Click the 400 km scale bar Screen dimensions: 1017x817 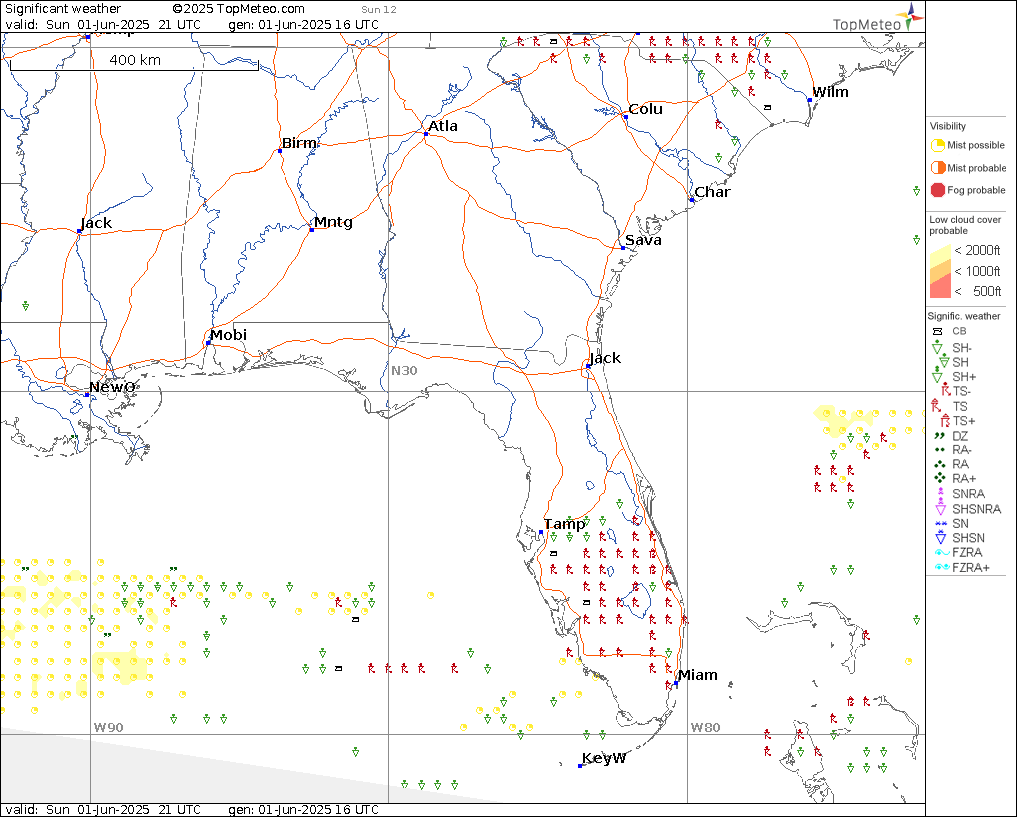click(x=135, y=62)
